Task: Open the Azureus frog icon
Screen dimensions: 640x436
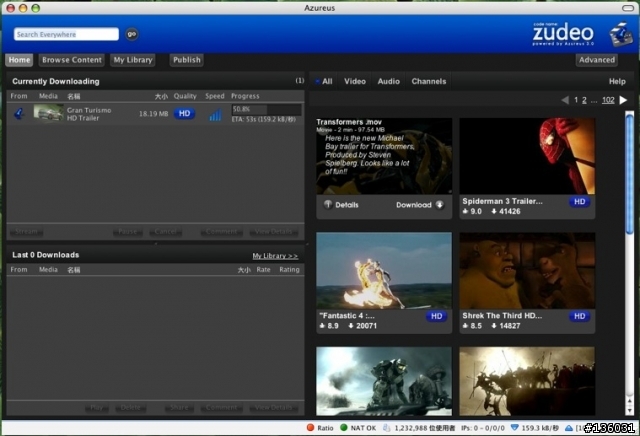Action: [x=620, y=34]
